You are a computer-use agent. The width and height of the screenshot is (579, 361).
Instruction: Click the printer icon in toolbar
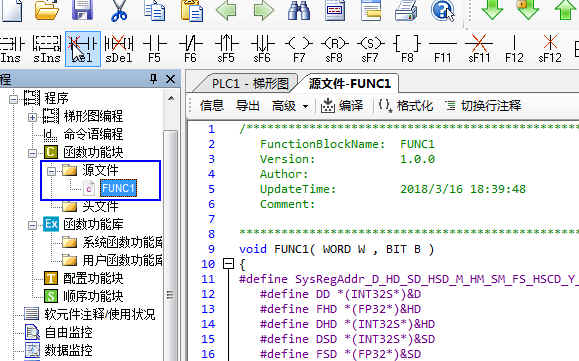click(406, 10)
